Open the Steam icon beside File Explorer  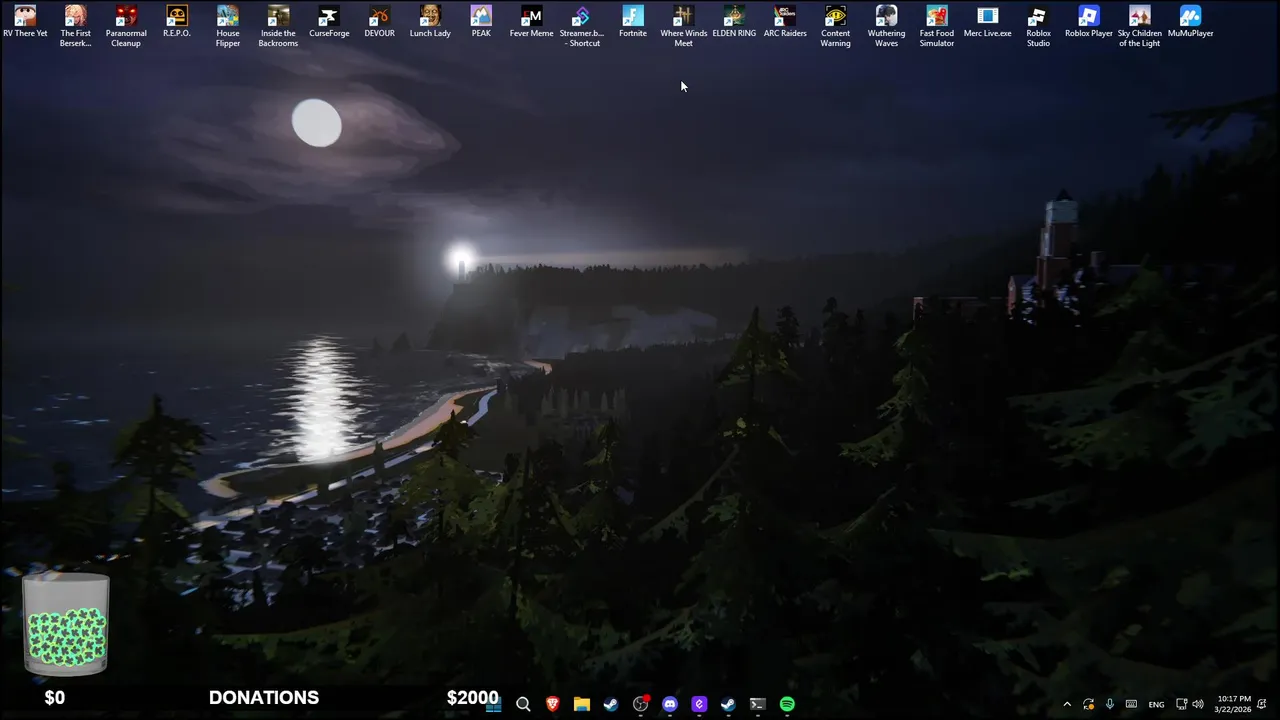point(611,704)
